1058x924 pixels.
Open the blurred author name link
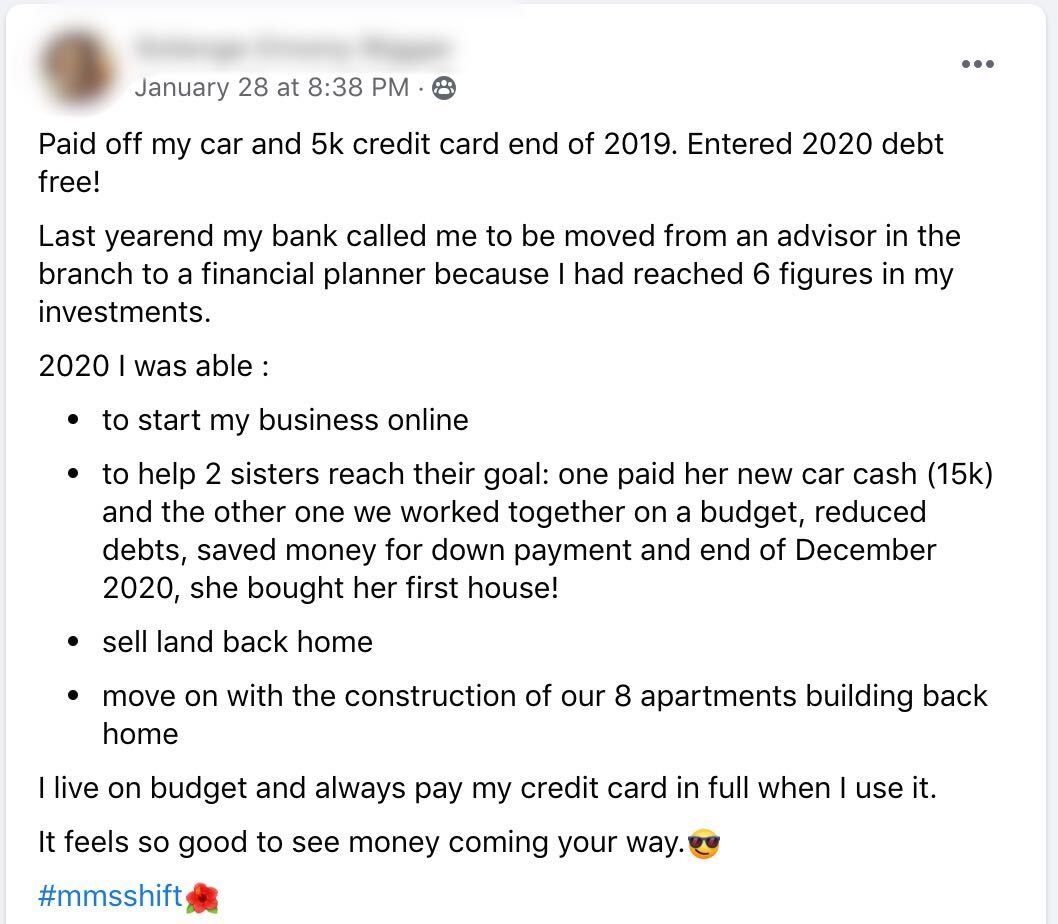292,48
